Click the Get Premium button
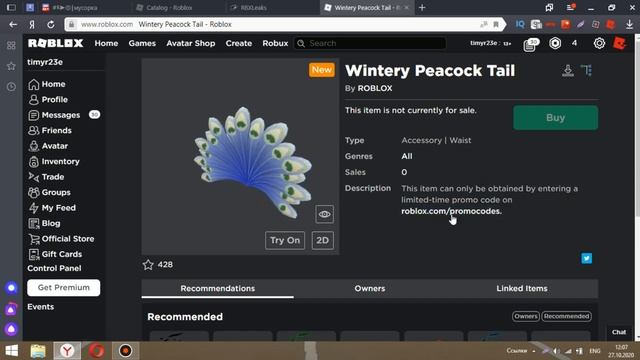The width and height of the screenshot is (640, 360). tap(64, 287)
